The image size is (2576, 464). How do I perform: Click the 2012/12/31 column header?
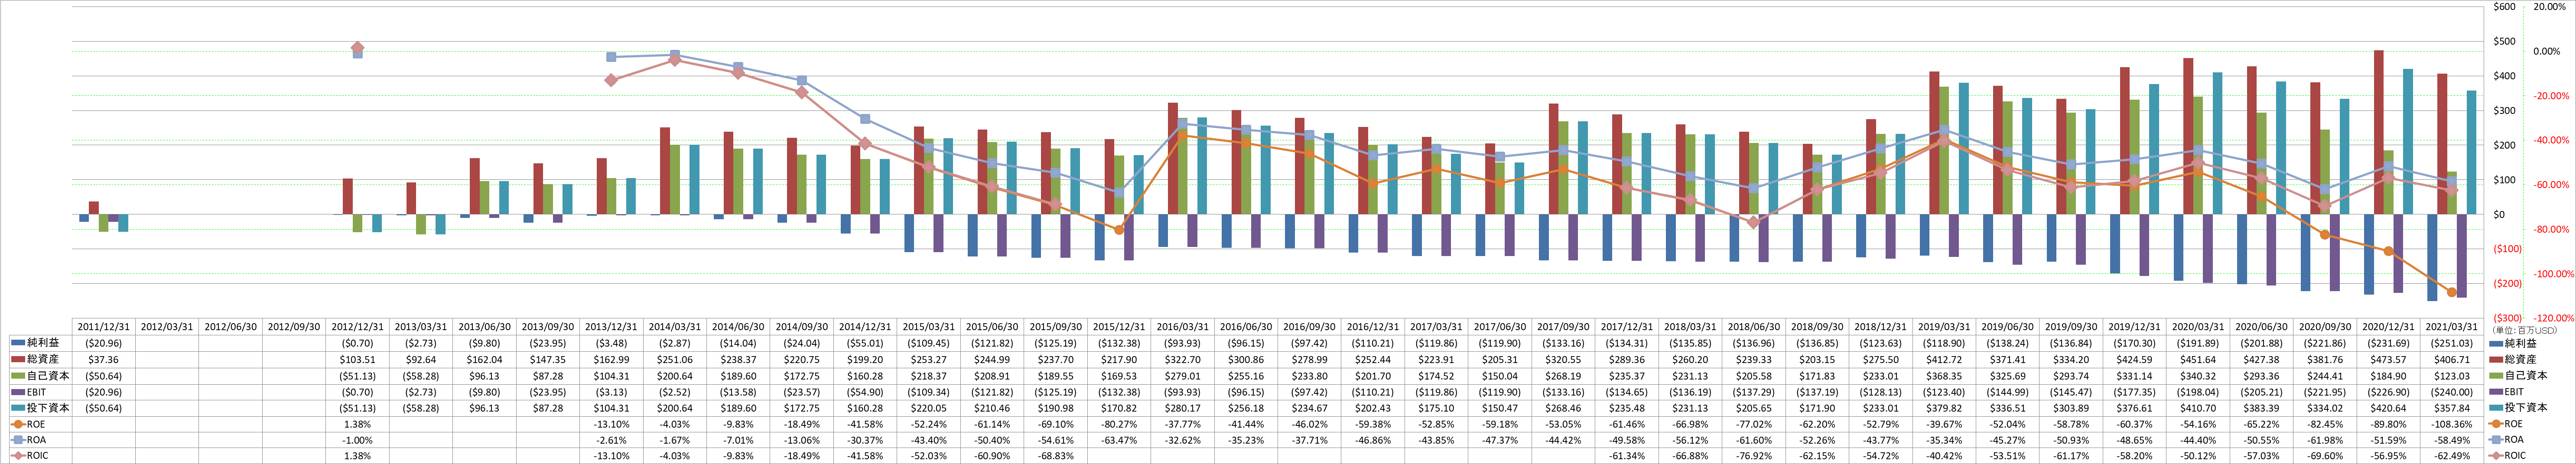(x=357, y=327)
